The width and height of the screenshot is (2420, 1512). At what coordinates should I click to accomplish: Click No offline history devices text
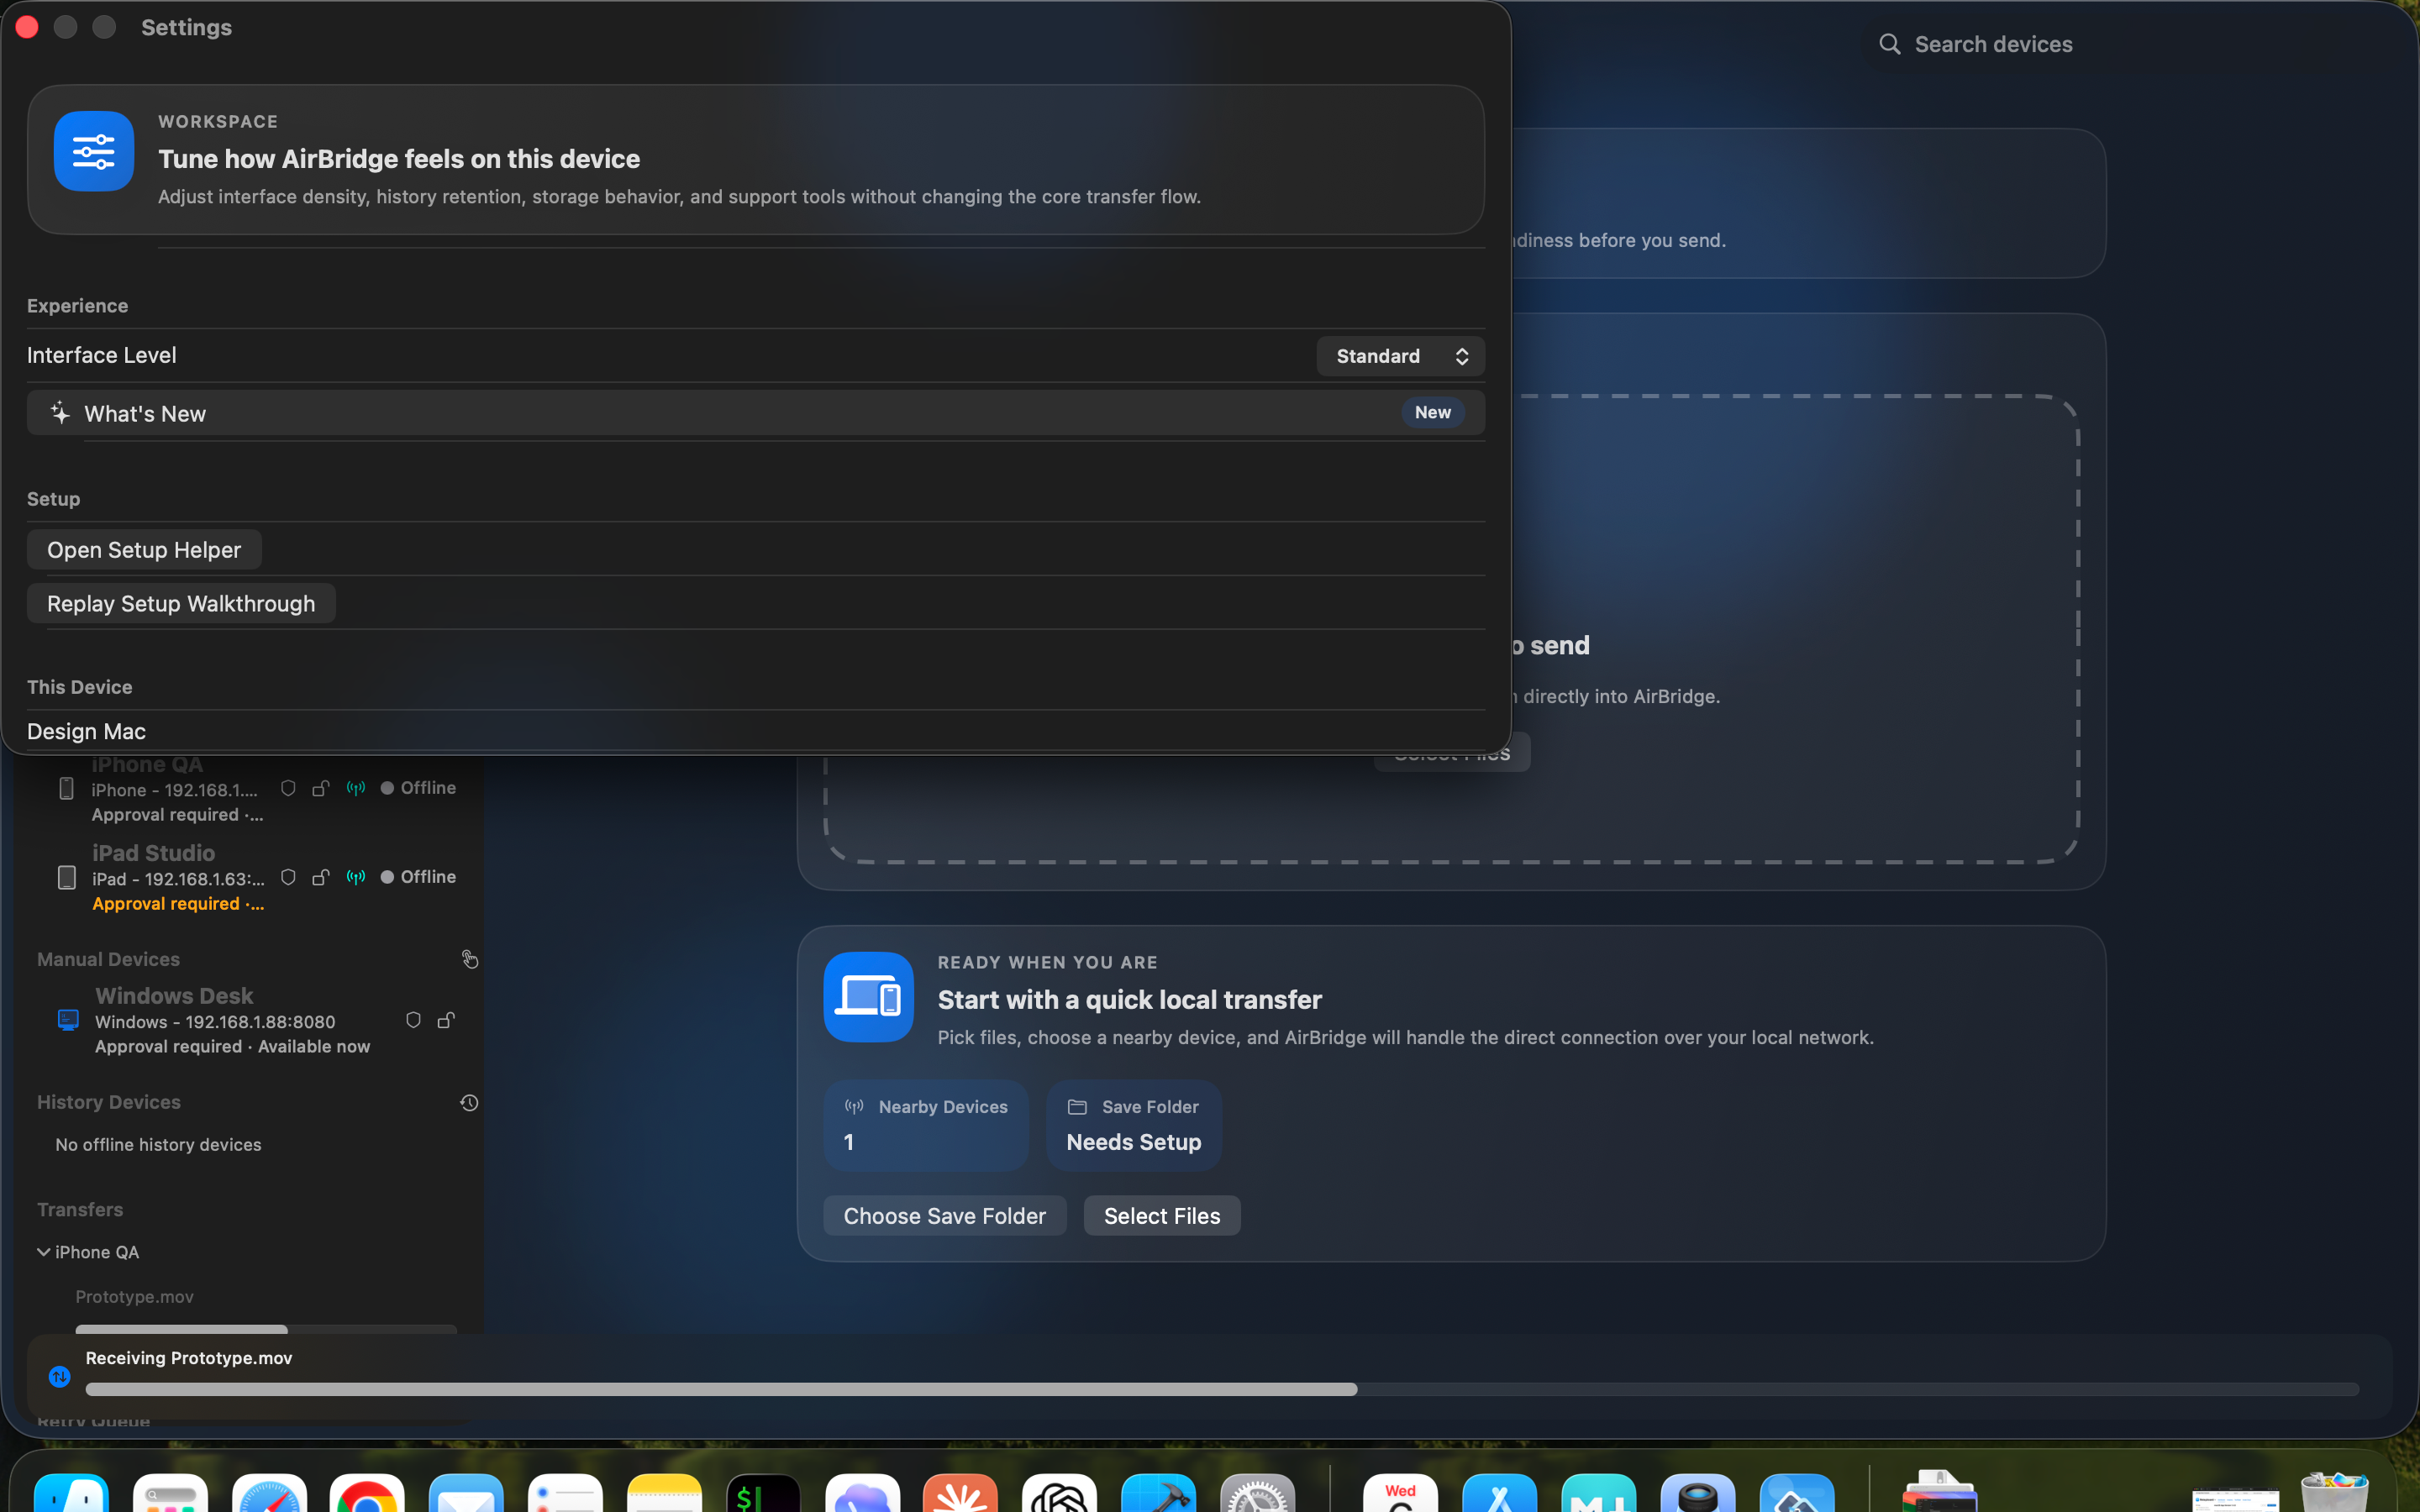(158, 1144)
